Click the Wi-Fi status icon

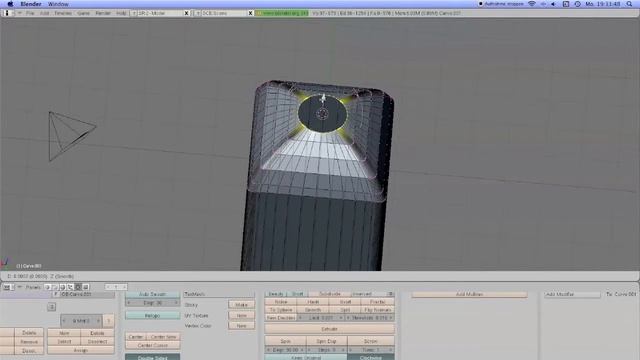coord(532,4)
